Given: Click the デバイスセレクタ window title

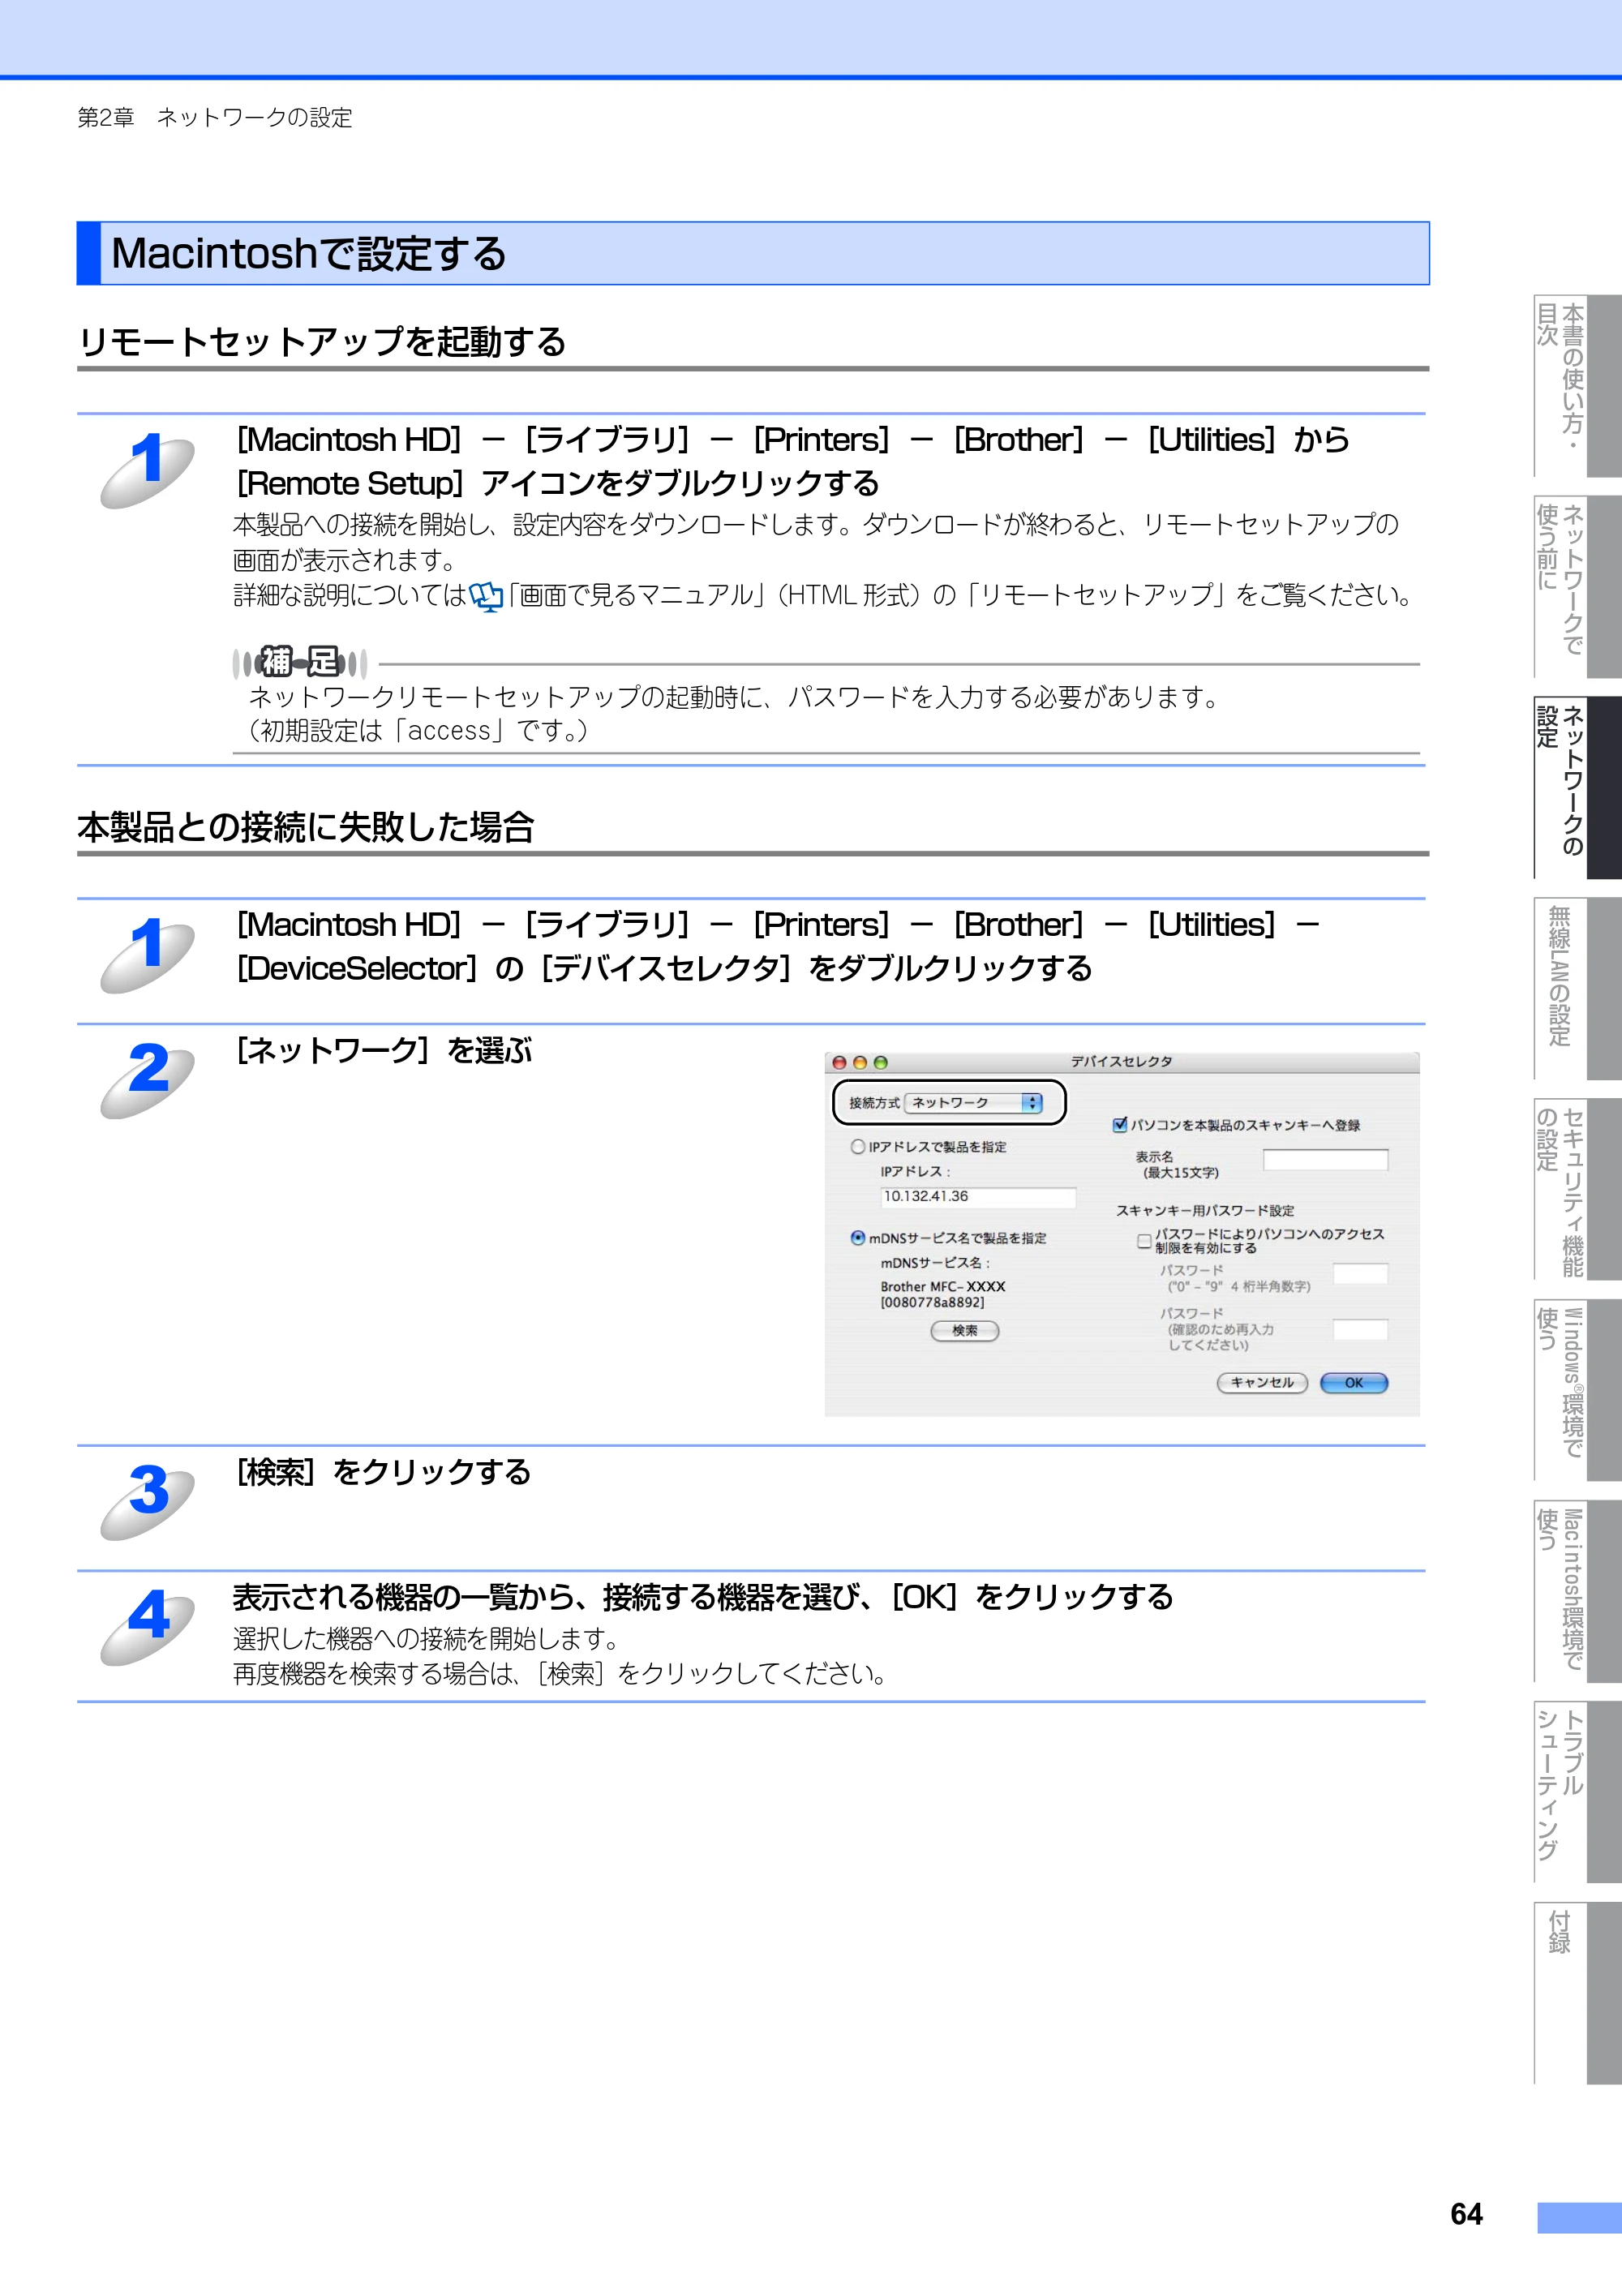Looking at the screenshot, I should (x=1121, y=1061).
